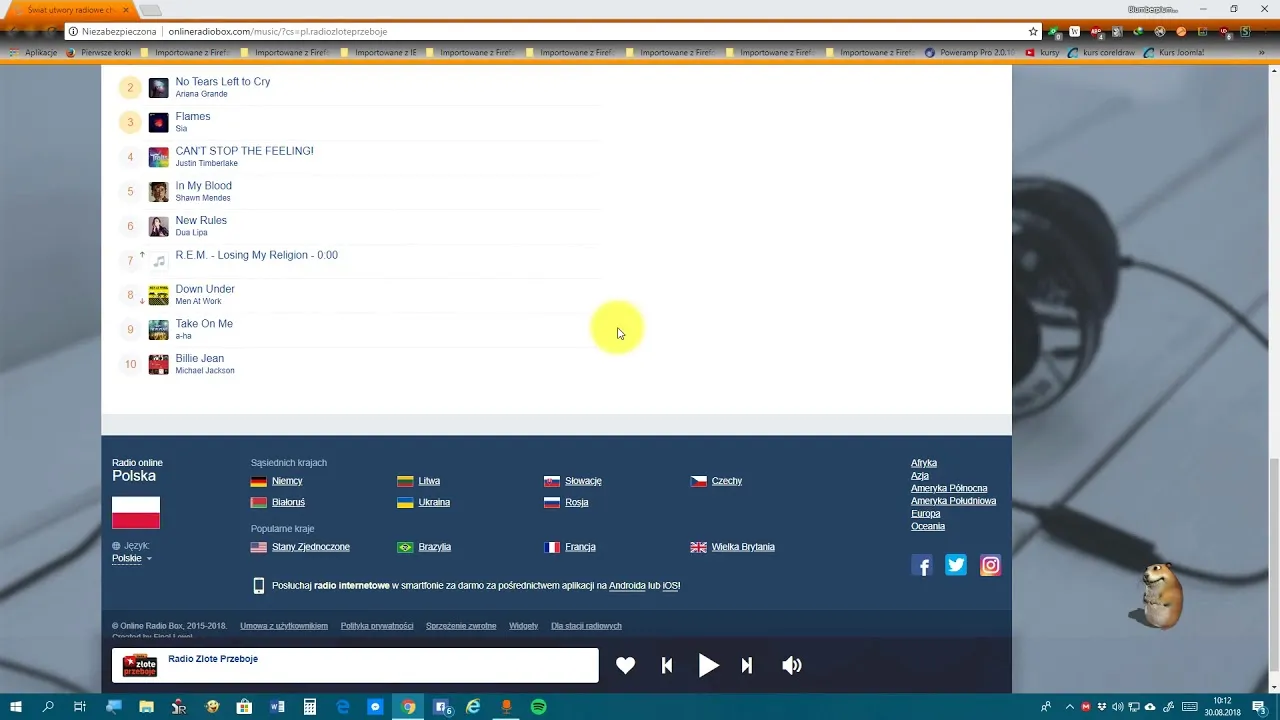Image resolution: width=1280 pixels, height=720 pixels.
Task: Mute the player volume speaker icon
Action: 791,666
